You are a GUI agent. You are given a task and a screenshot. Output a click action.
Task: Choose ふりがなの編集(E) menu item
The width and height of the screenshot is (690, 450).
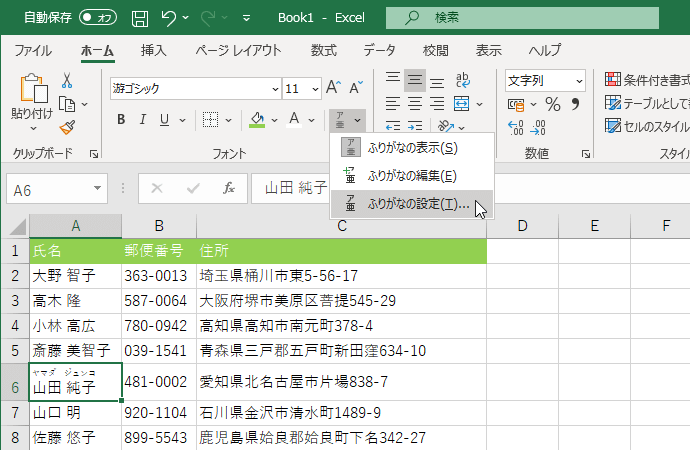coord(412,176)
